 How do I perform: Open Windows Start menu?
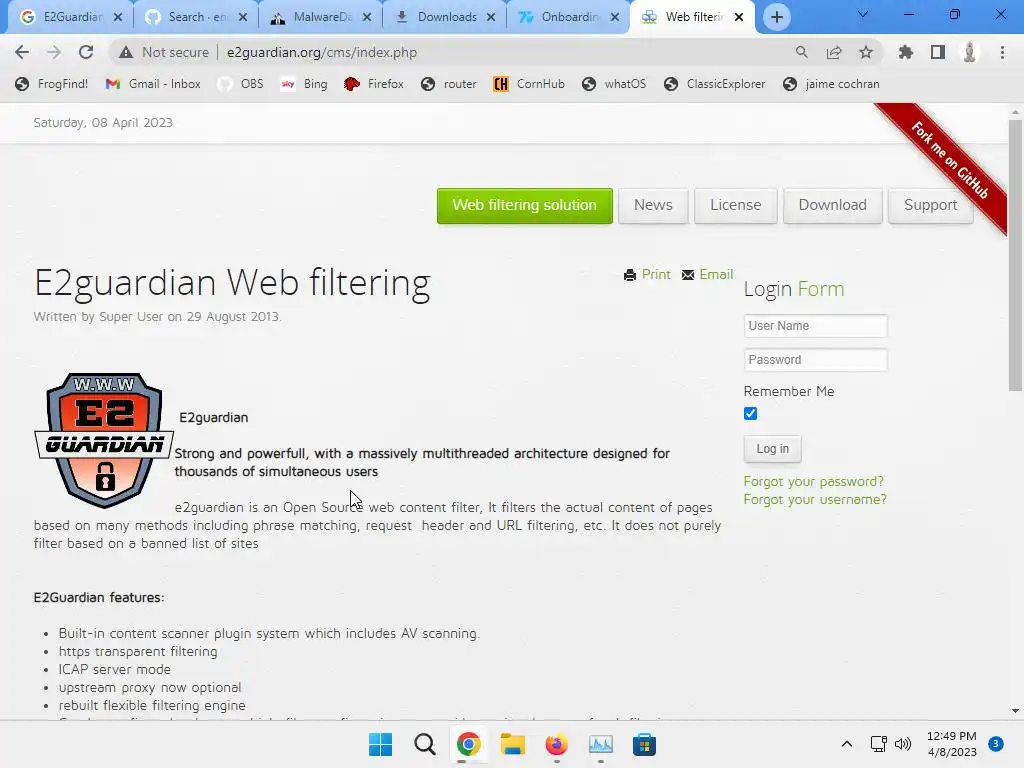point(381,744)
